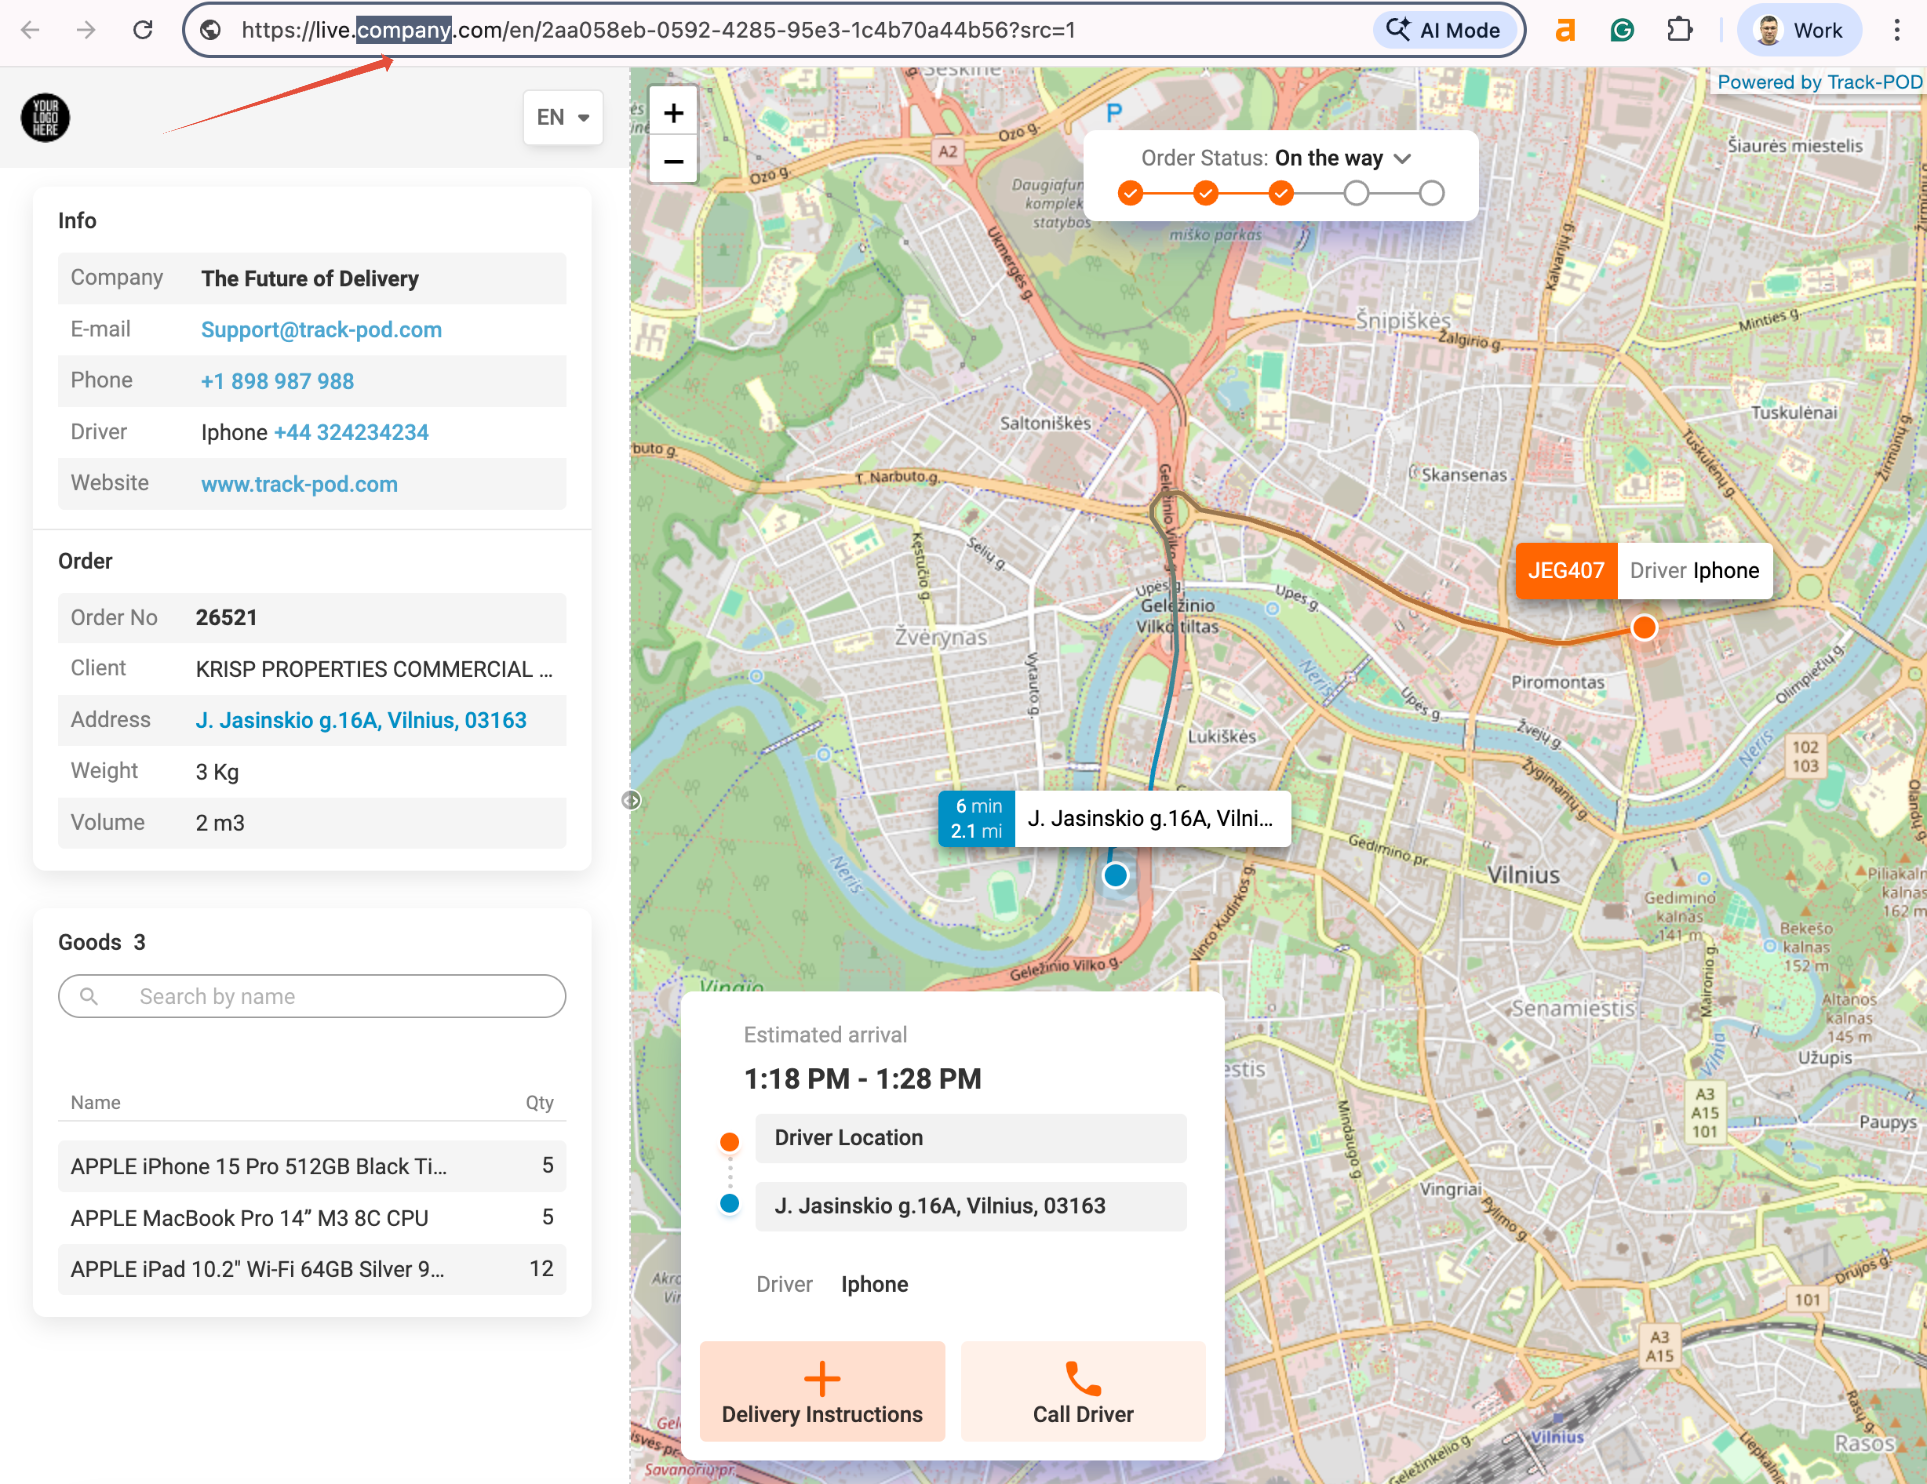Click the Grammarly extension icon

pyautogui.click(x=1622, y=30)
